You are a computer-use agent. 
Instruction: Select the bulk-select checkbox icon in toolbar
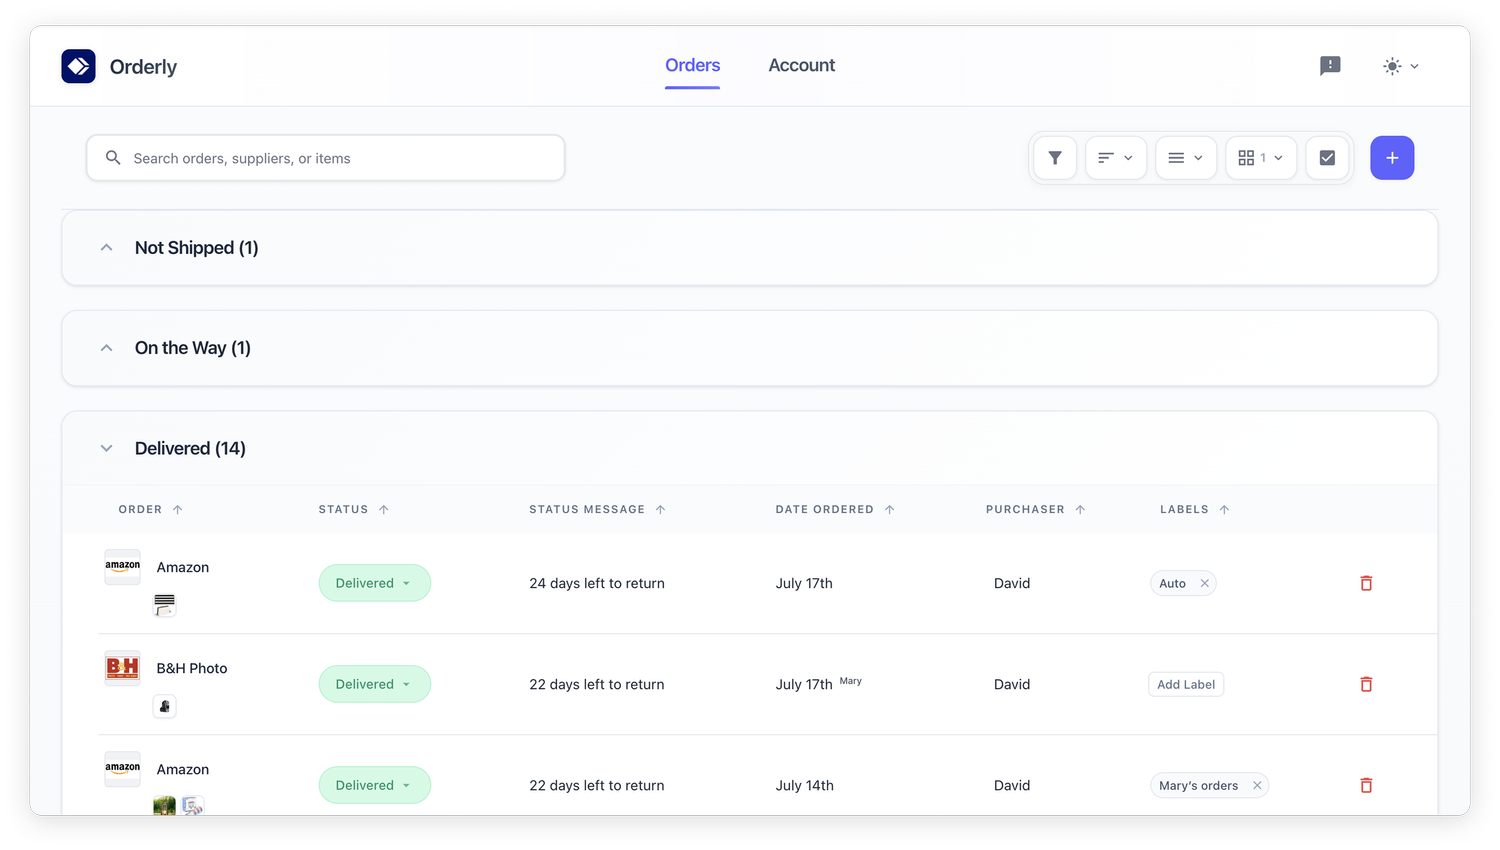point(1327,157)
